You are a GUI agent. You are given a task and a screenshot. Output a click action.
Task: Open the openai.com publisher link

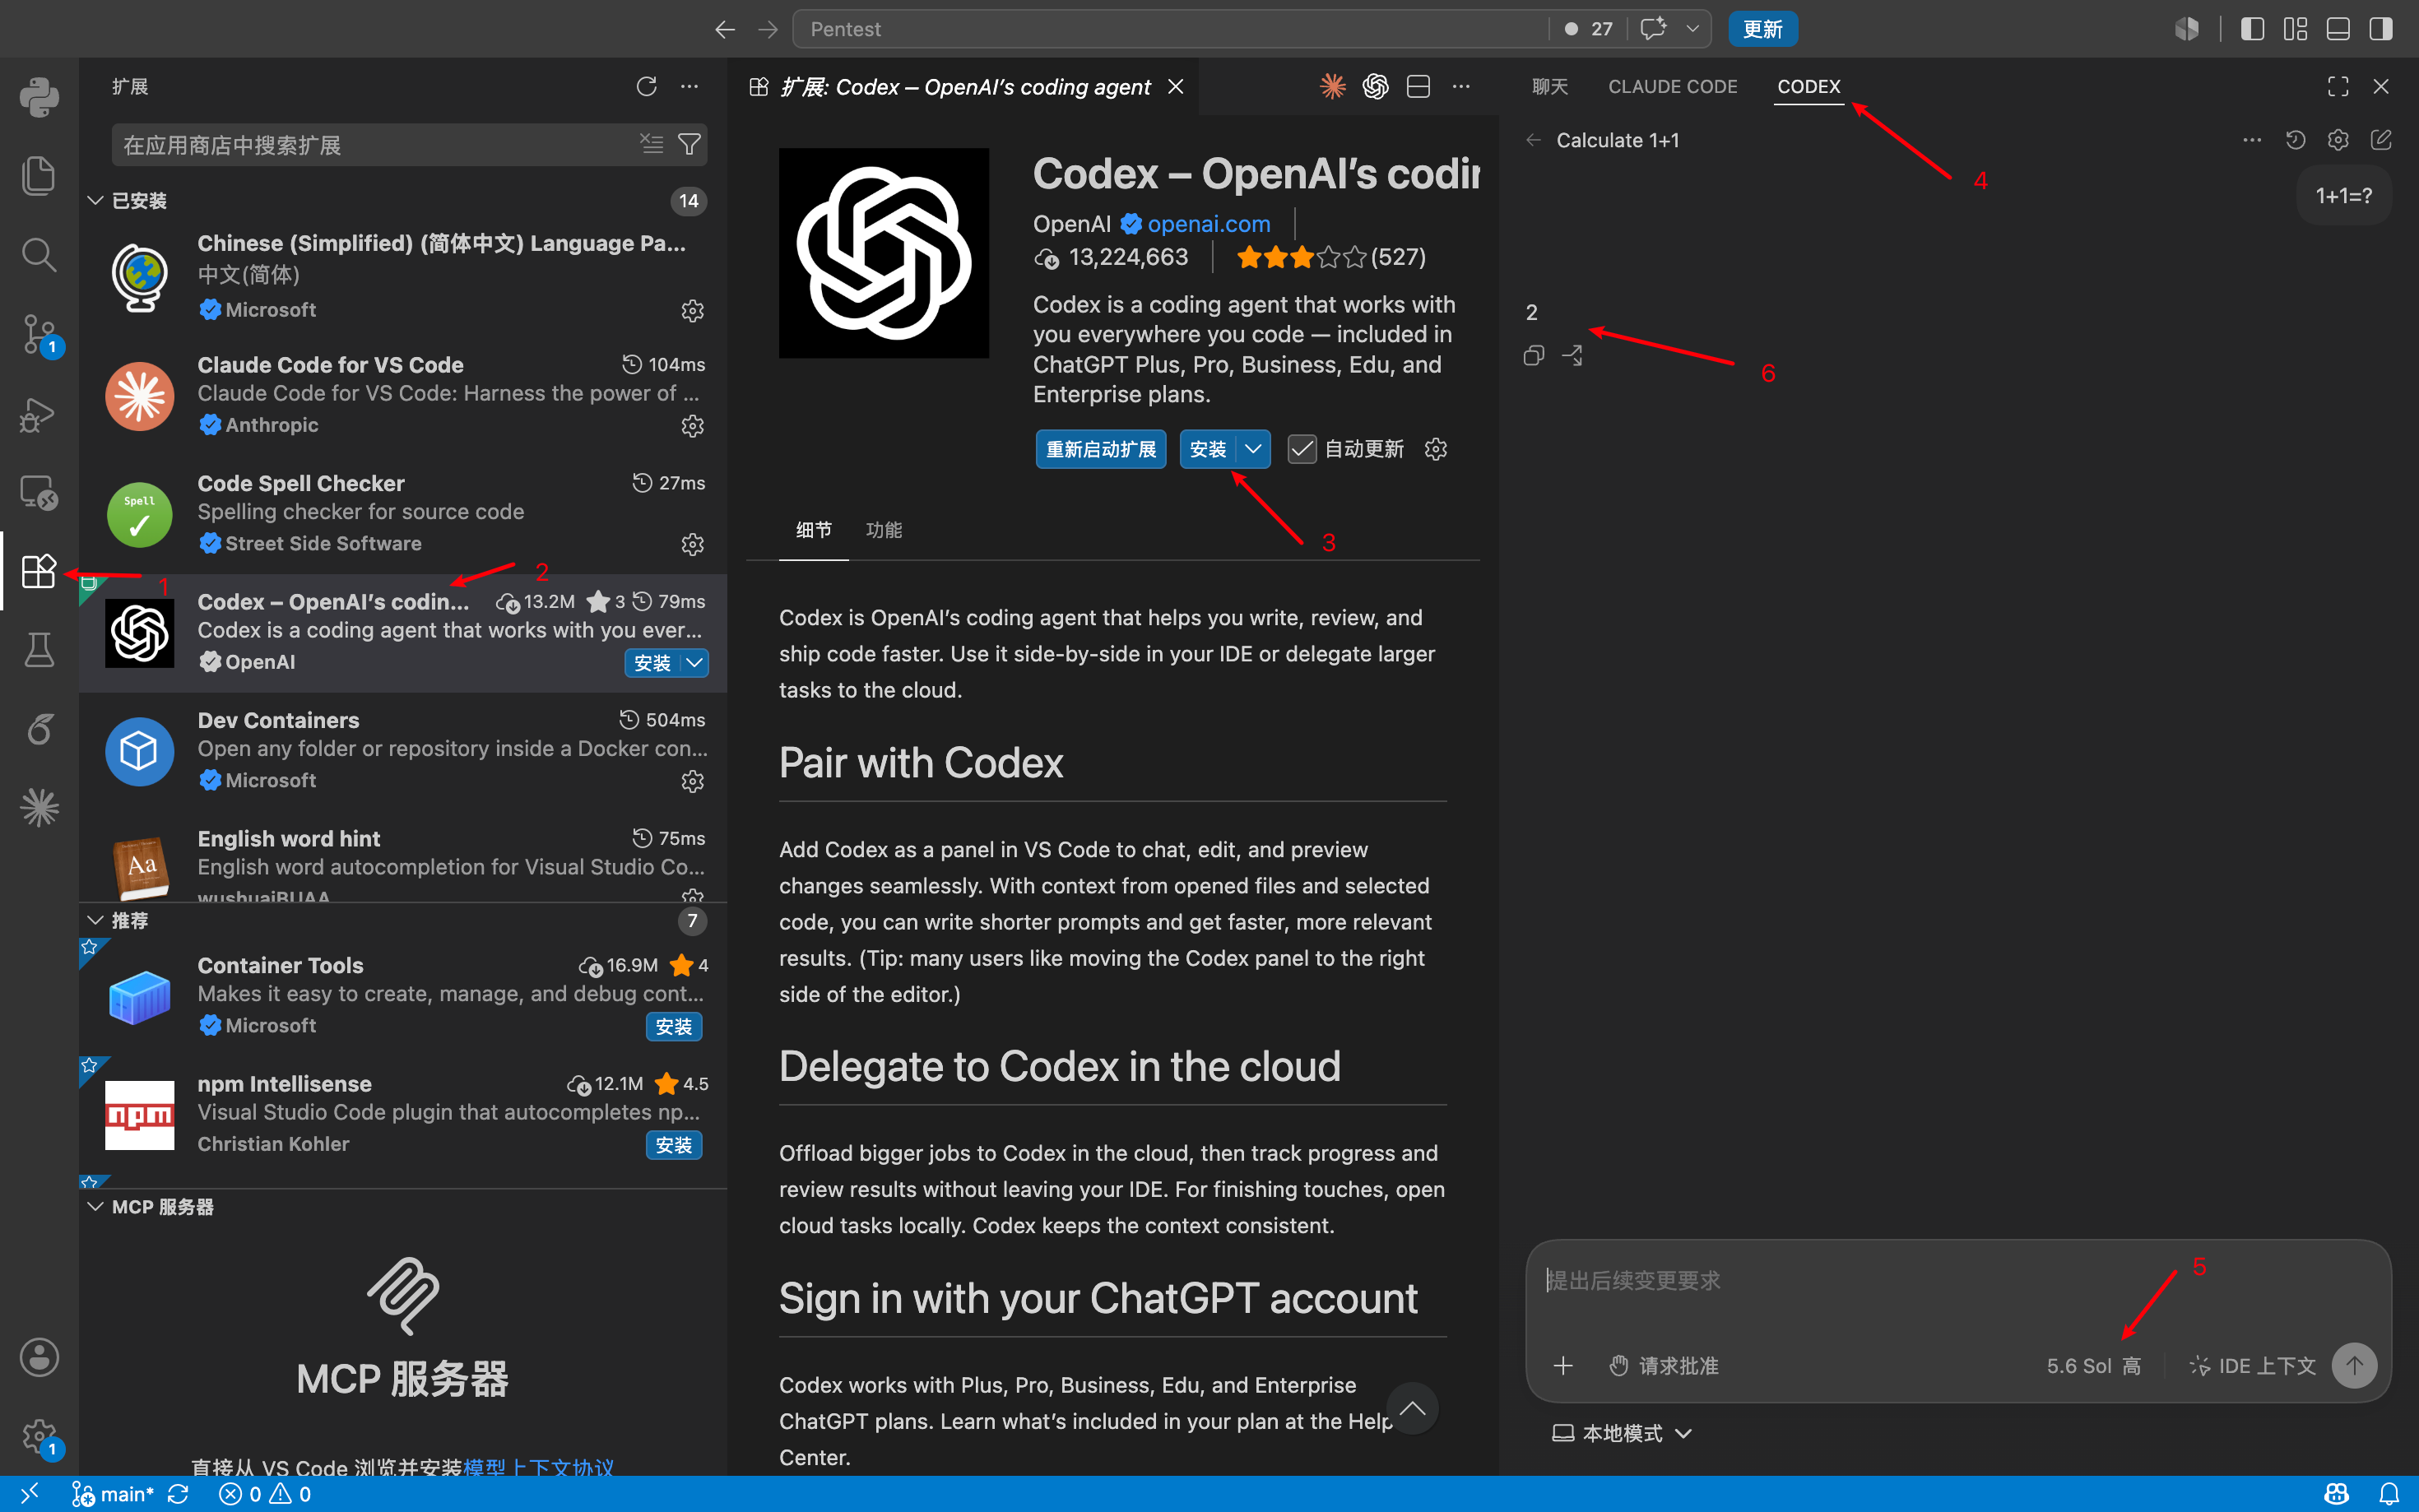tap(1208, 224)
